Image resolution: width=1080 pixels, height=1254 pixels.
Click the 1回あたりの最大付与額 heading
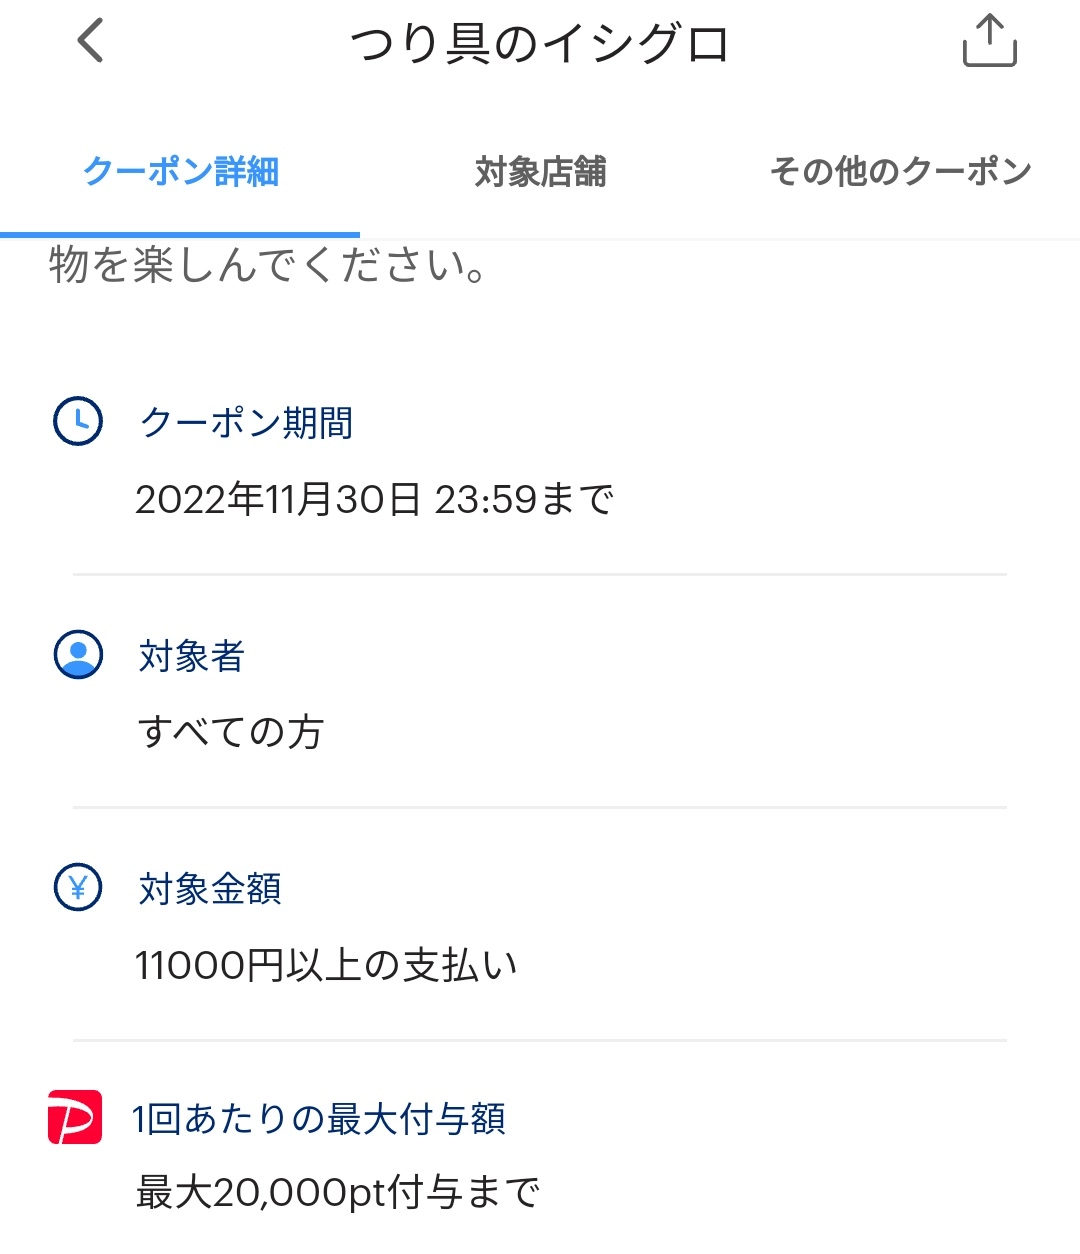[x=319, y=1118]
